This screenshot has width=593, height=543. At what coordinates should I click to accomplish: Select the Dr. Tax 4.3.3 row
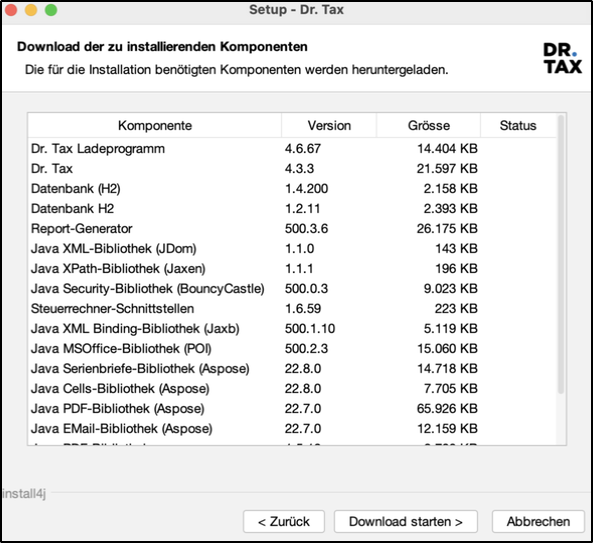[292, 169]
